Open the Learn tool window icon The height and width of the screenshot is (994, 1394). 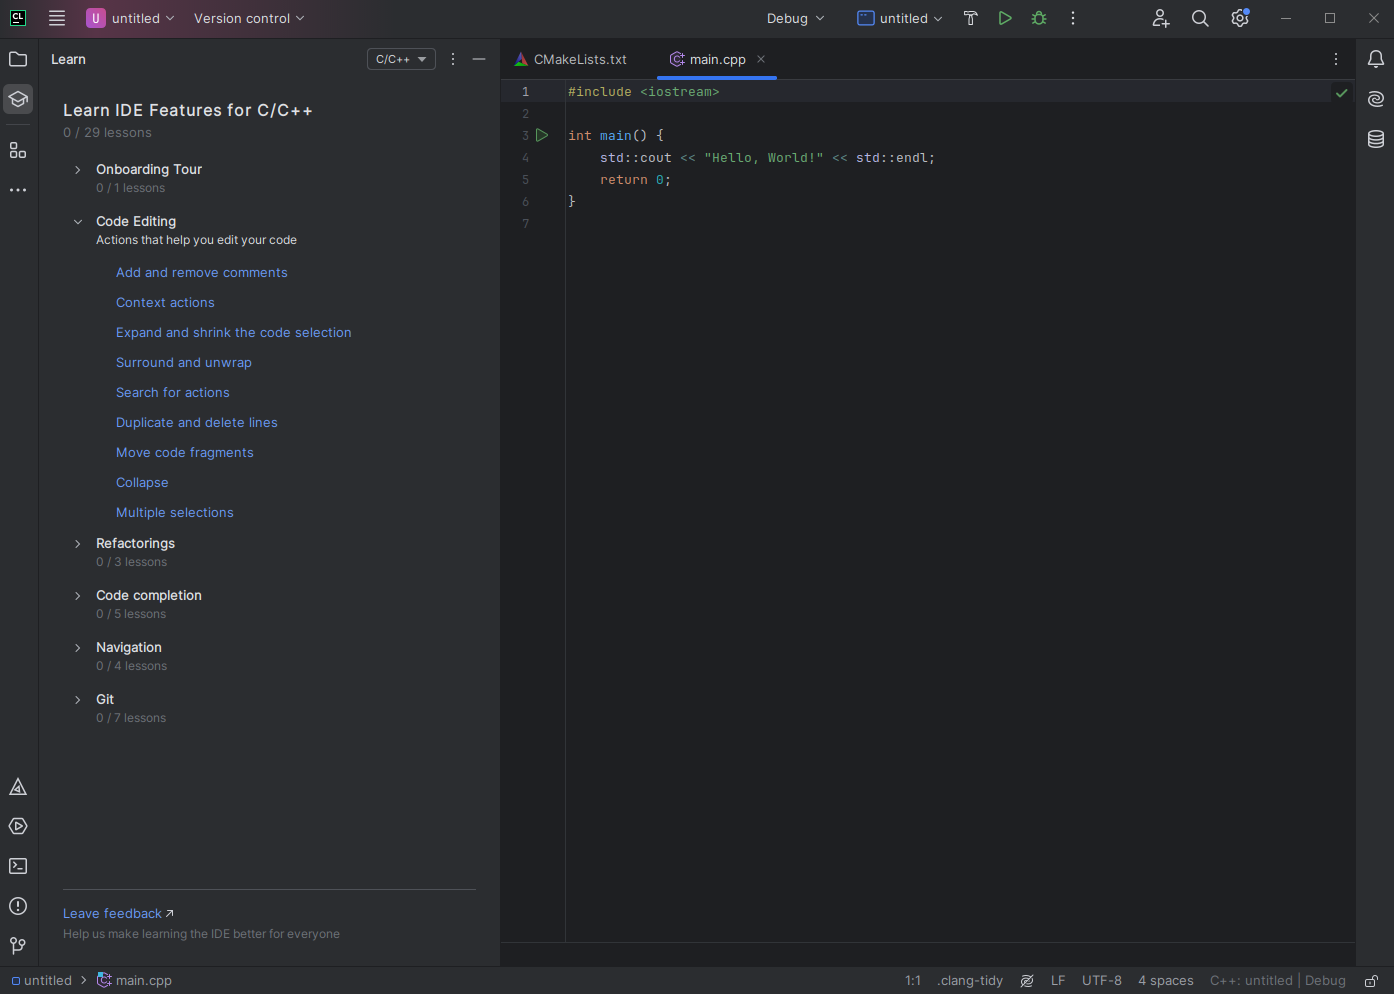pos(18,99)
